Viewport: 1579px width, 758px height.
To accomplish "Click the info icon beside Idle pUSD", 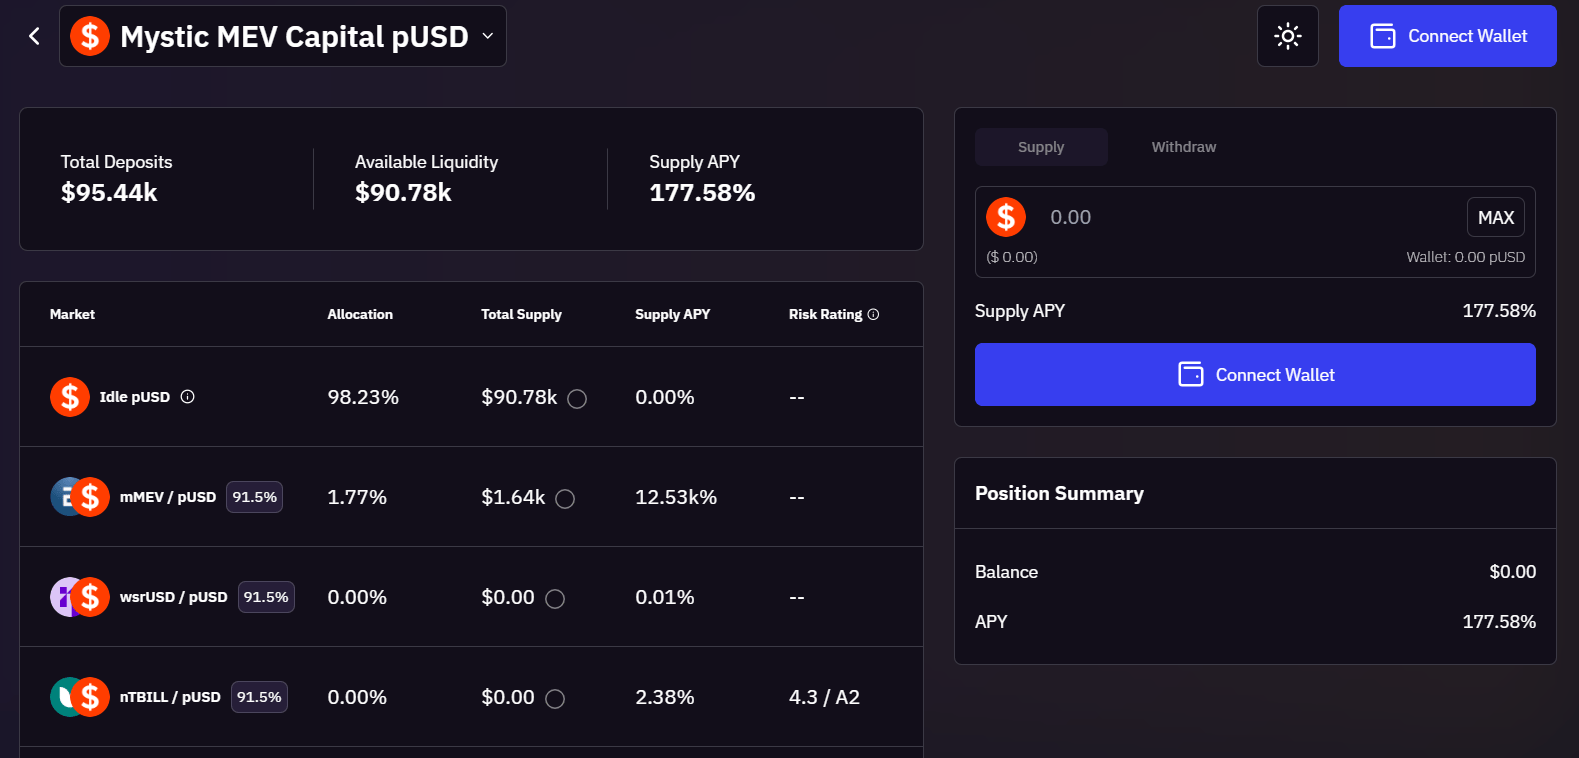I will [187, 397].
